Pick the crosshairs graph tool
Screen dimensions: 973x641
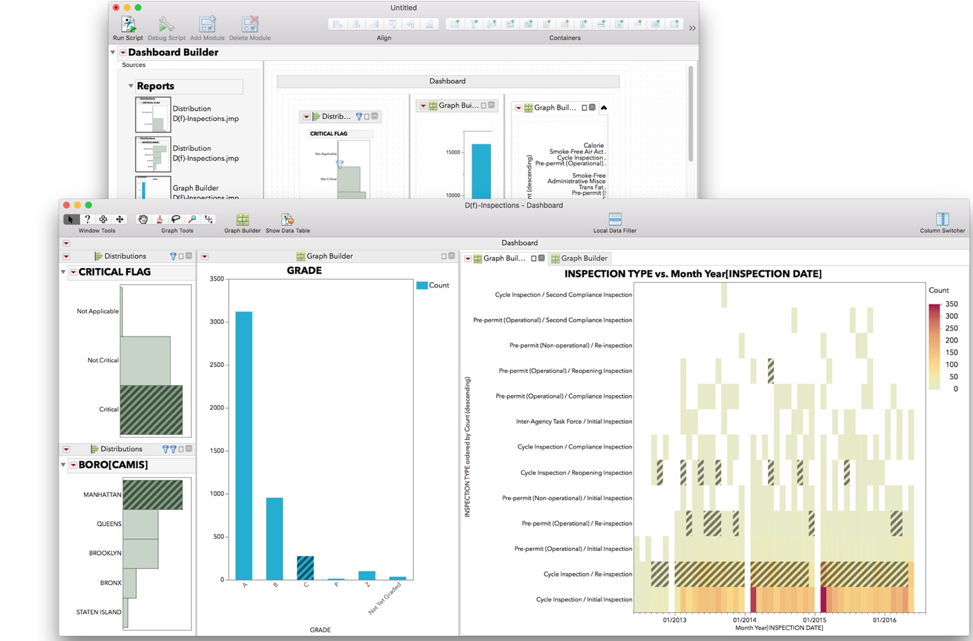click(x=209, y=220)
